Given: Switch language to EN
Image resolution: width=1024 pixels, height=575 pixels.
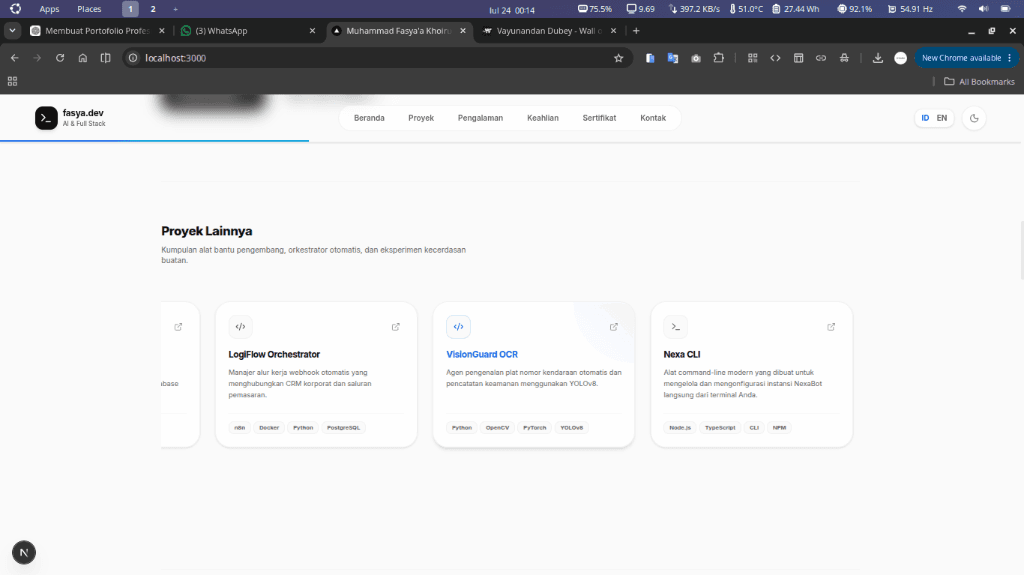Looking at the screenshot, I should click(x=942, y=118).
